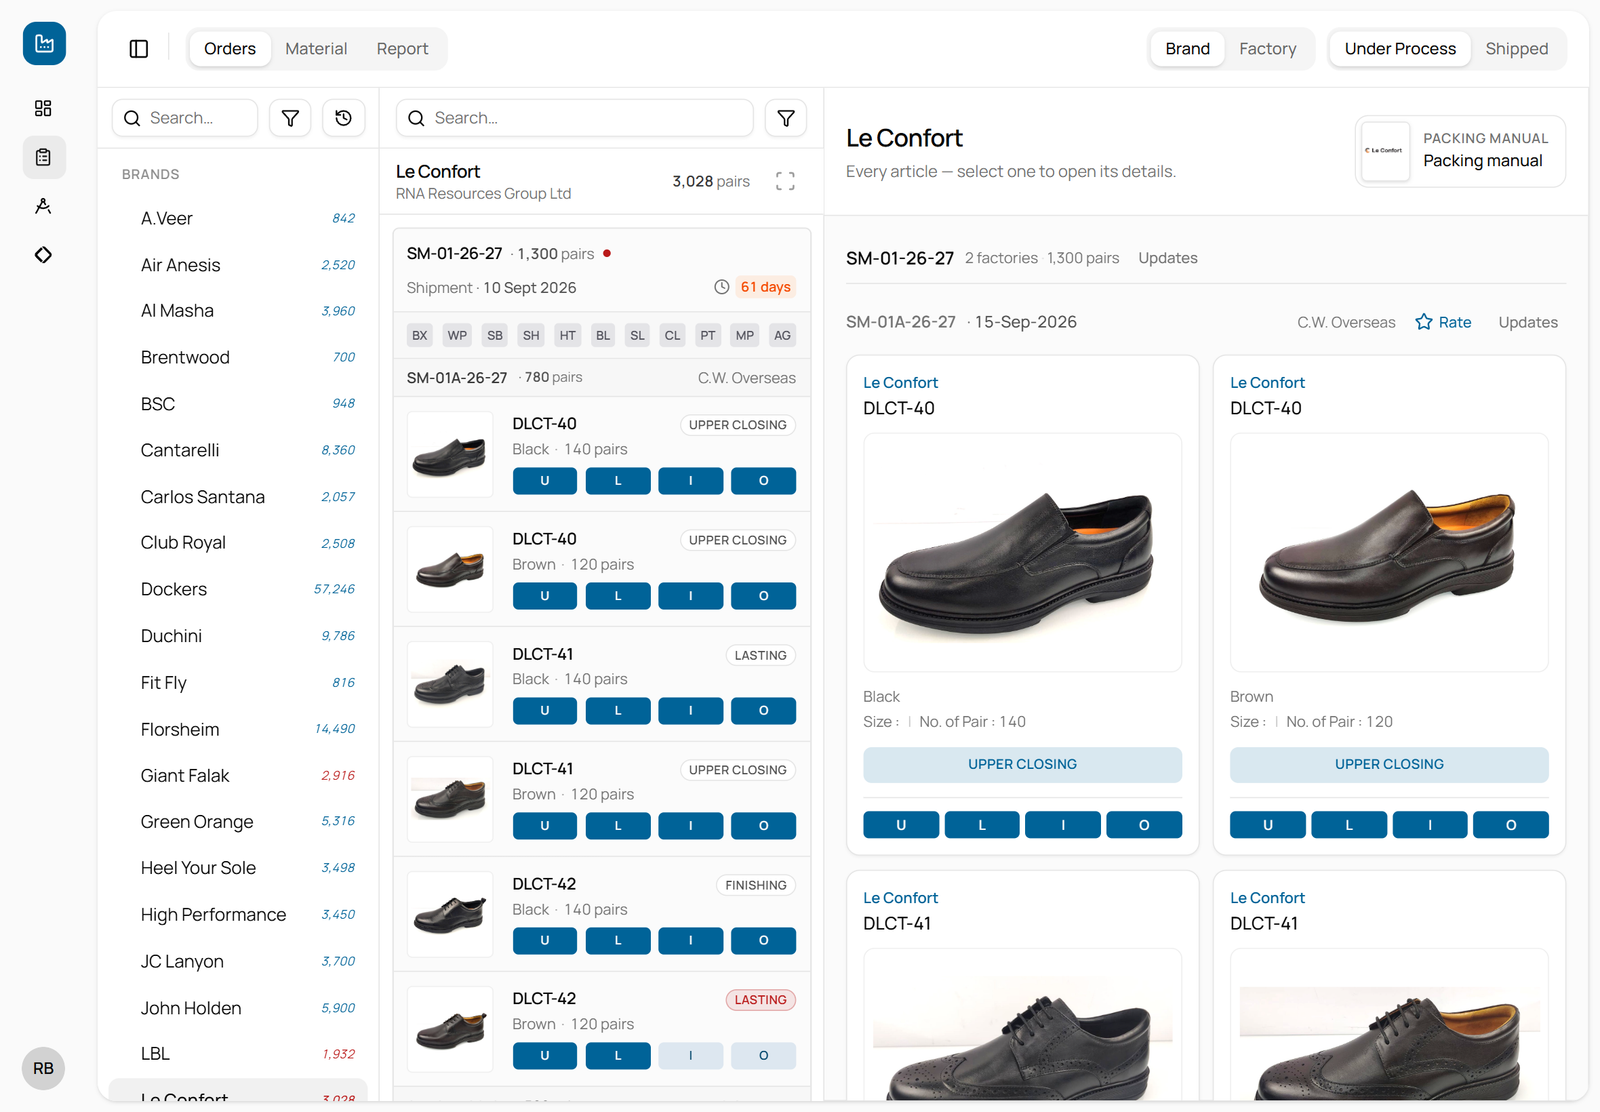Switch to the Shipped toggle
Image resolution: width=1600 pixels, height=1112 pixels.
pyautogui.click(x=1516, y=49)
